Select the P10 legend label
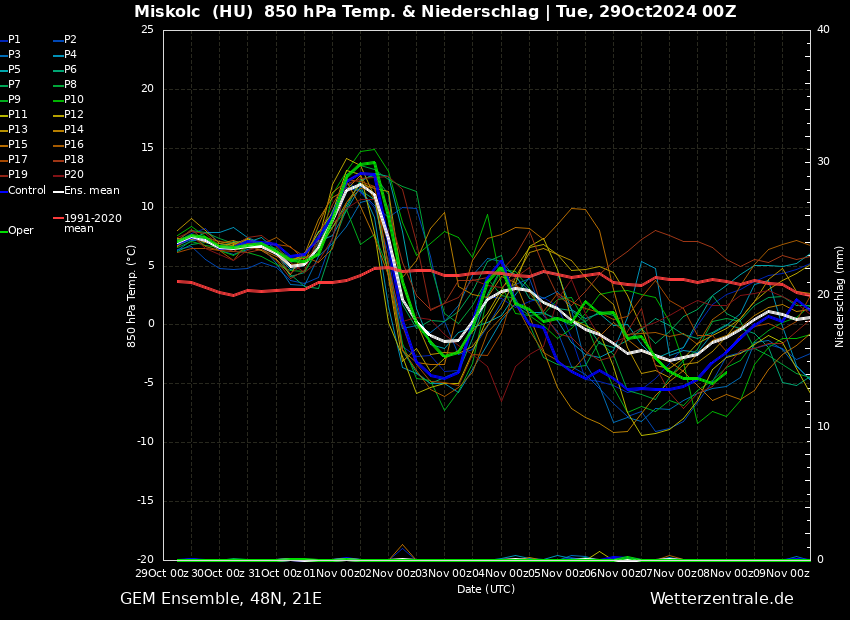This screenshot has height=620, width=850. (73, 100)
